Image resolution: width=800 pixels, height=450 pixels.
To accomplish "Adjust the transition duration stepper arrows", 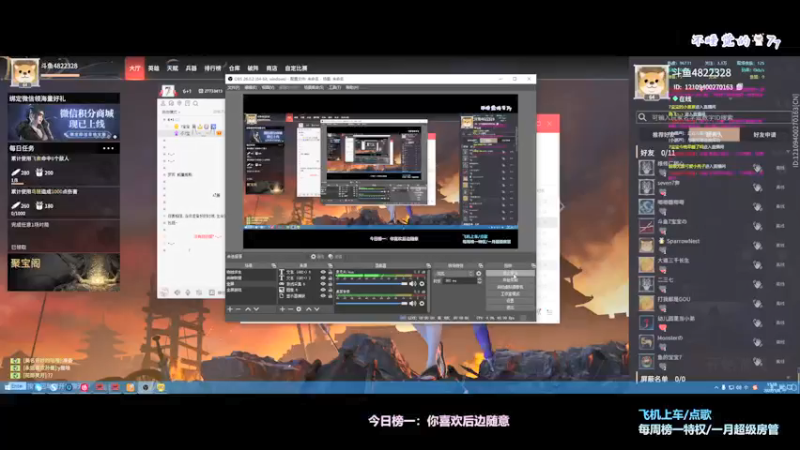I will coord(479,281).
